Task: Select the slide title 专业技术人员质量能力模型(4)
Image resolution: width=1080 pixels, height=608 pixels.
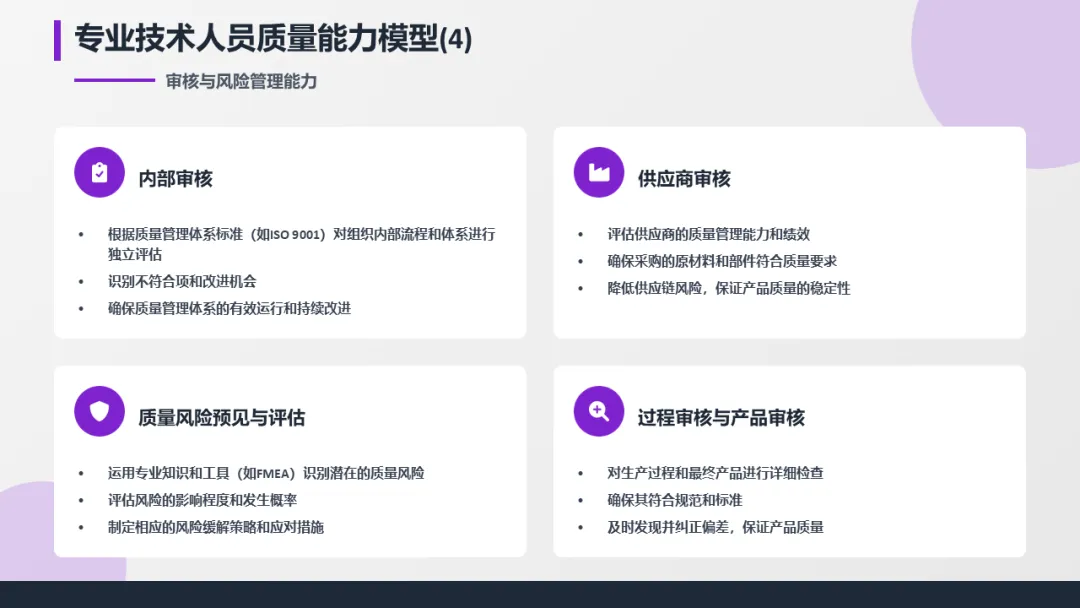Action: pyautogui.click(x=273, y=39)
